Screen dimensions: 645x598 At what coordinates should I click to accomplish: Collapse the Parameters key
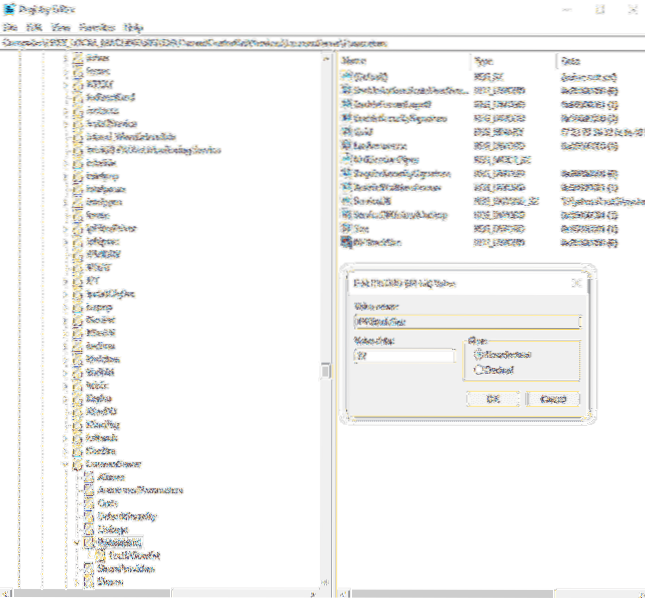click(76, 541)
